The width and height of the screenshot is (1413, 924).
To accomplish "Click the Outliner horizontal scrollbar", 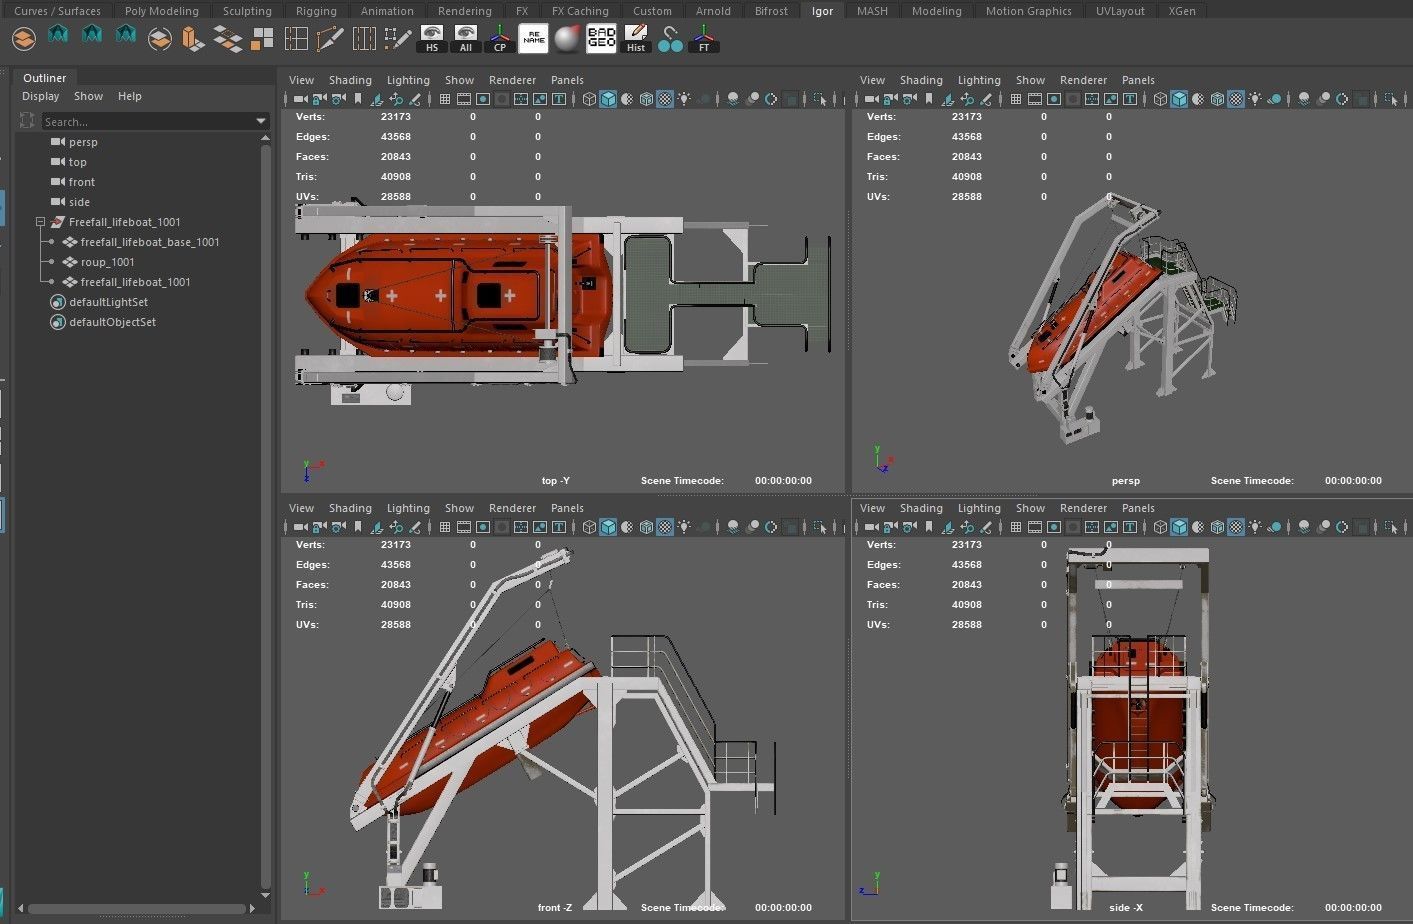I will 136,909.
